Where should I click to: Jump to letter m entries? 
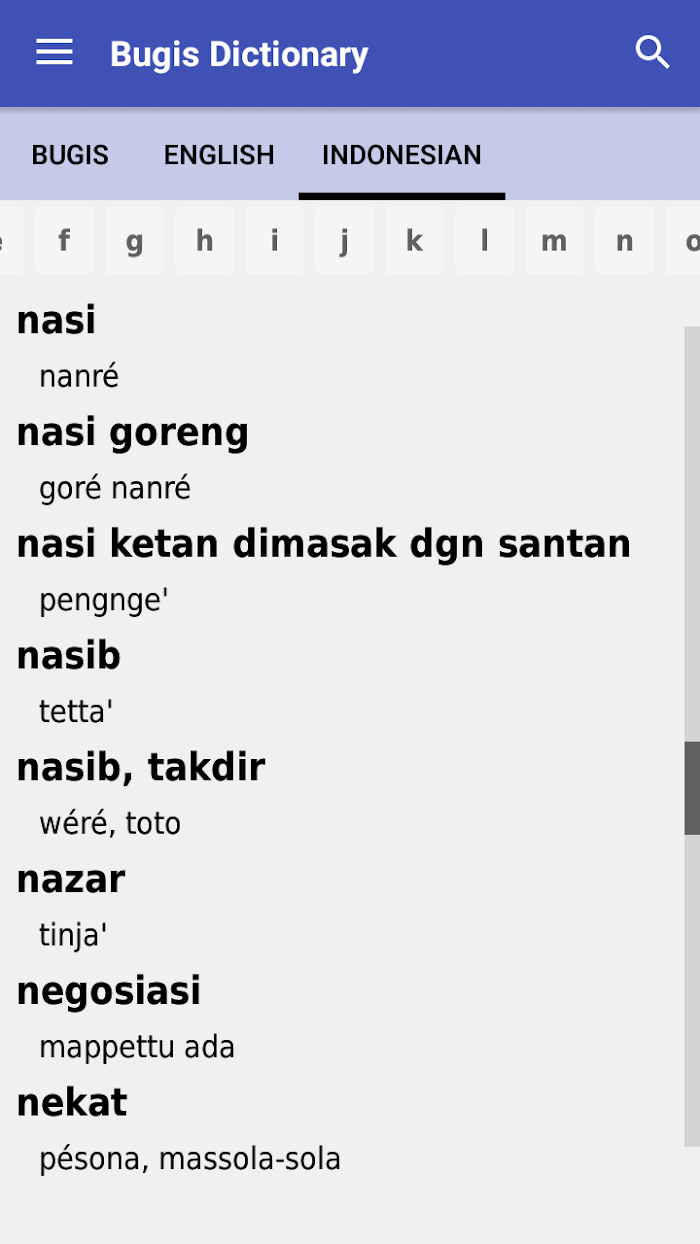pyautogui.click(x=554, y=241)
